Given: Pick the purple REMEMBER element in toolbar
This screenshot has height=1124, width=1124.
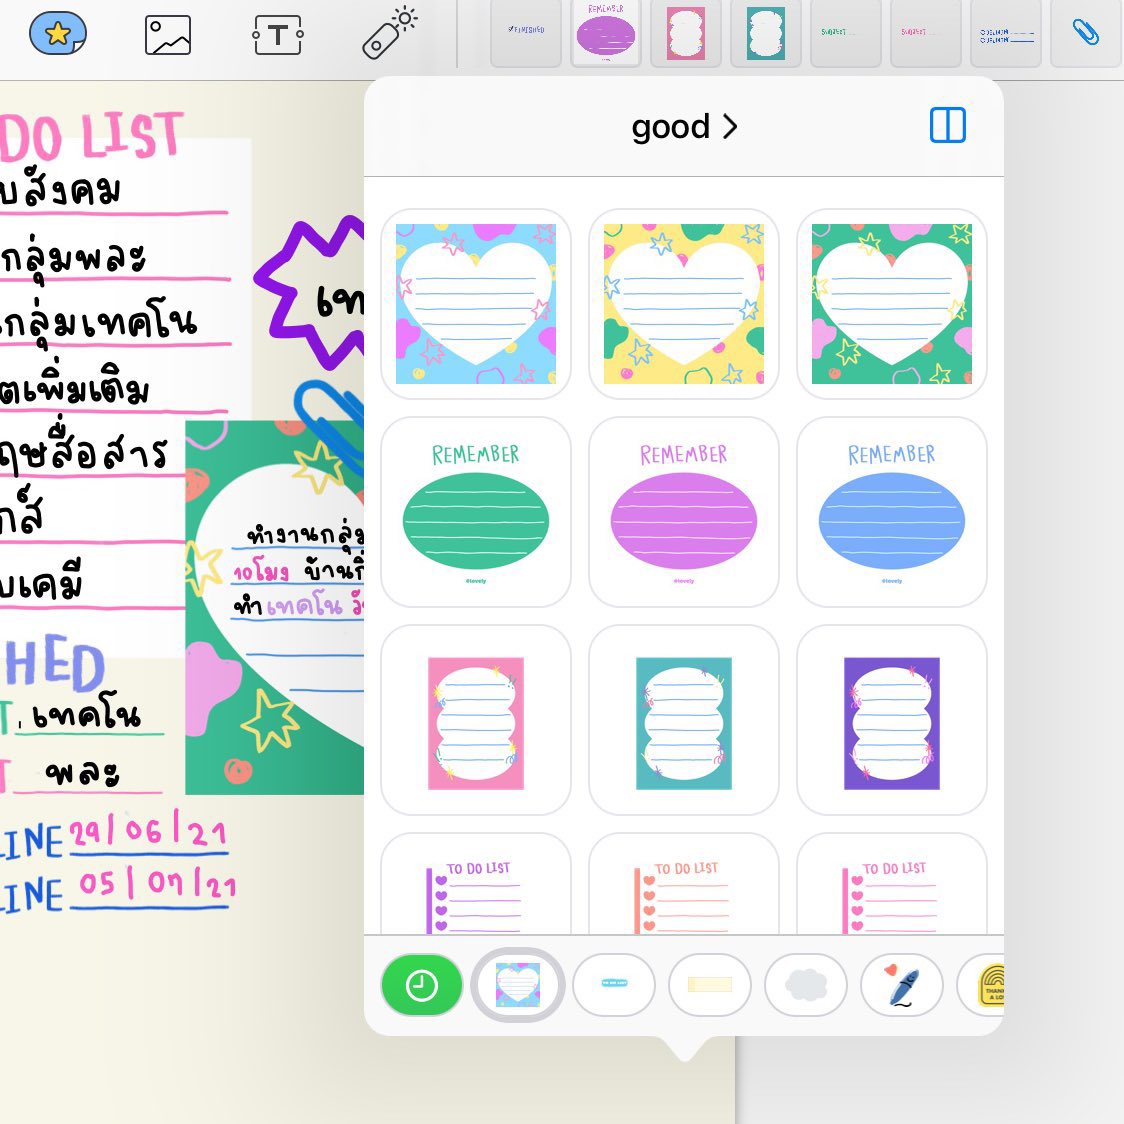Looking at the screenshot, I should (x=606, y=33).
